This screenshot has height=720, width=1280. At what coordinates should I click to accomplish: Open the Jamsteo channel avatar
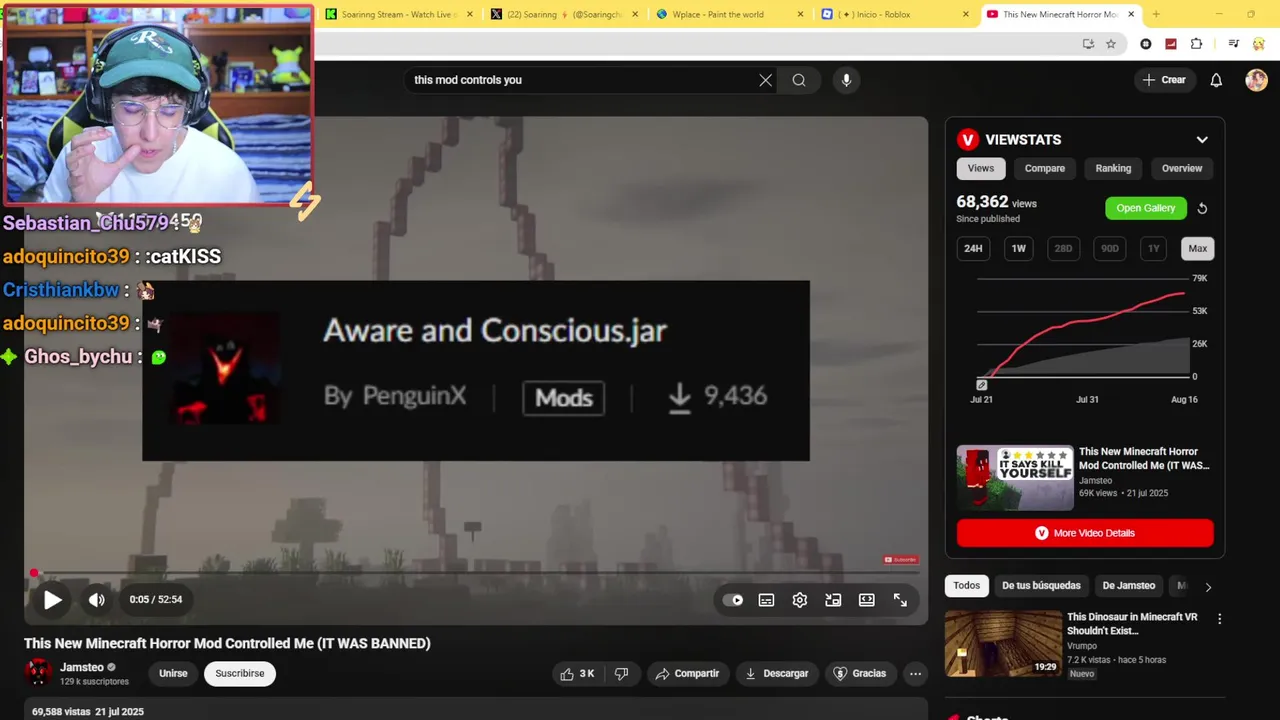pyautogui.click(x=38, y=673)
